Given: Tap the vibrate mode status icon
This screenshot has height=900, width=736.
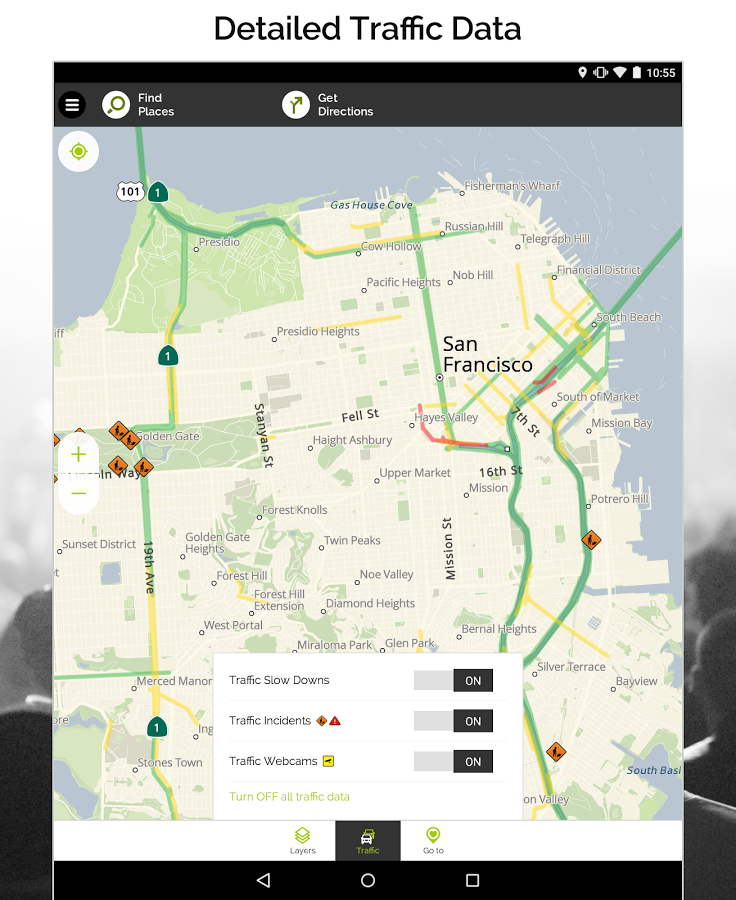Looking at the screenshot, I should 601,72.
